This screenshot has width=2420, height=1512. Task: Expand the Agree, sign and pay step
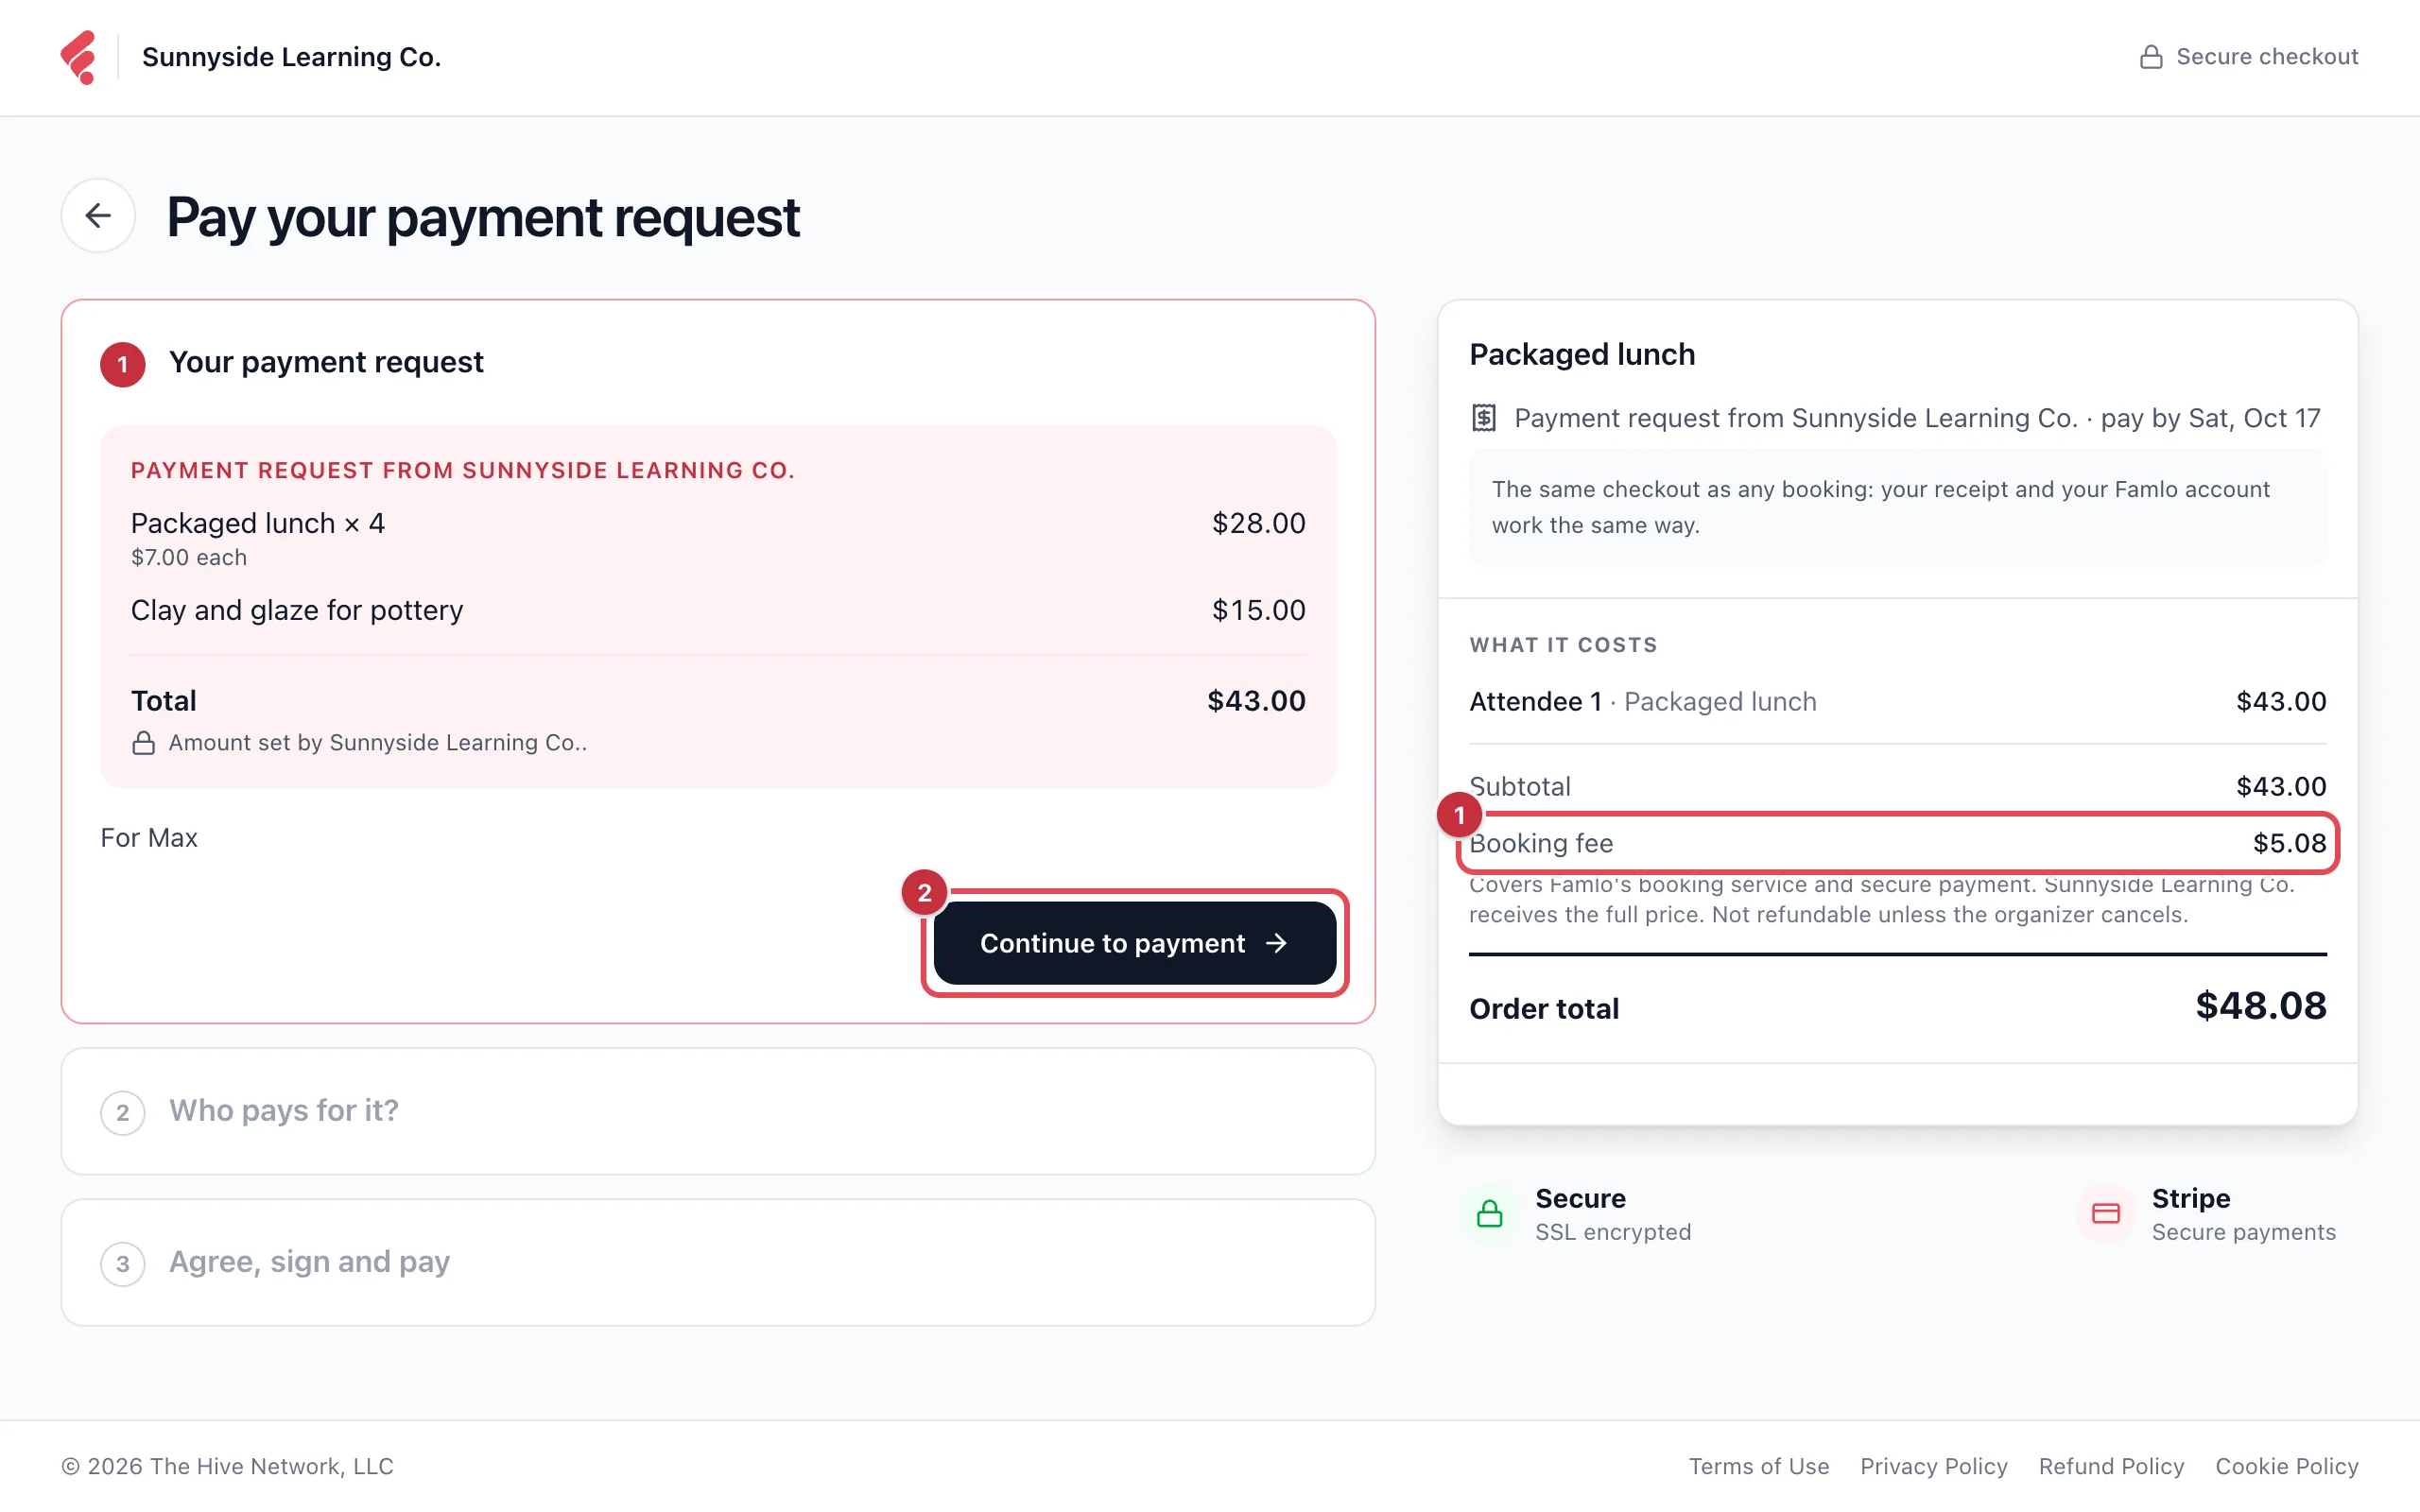click(718, 1262)
